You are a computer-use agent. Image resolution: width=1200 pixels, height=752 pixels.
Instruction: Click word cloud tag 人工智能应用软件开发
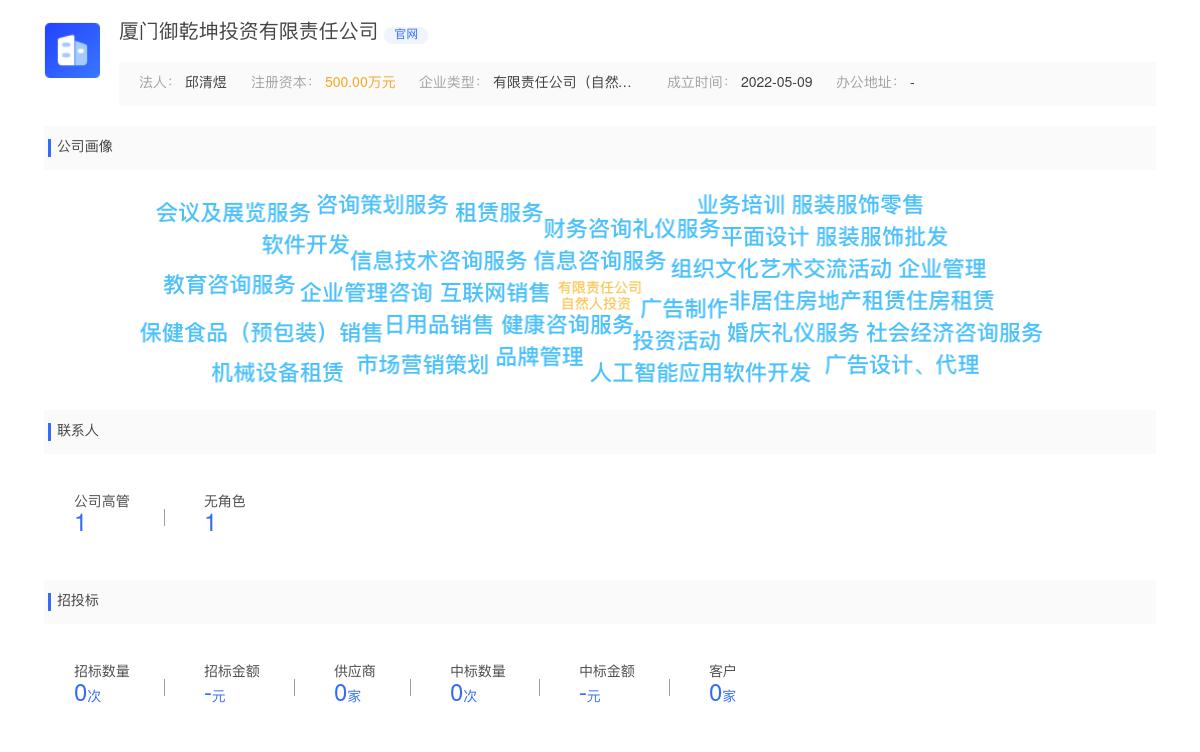[700, 373]
